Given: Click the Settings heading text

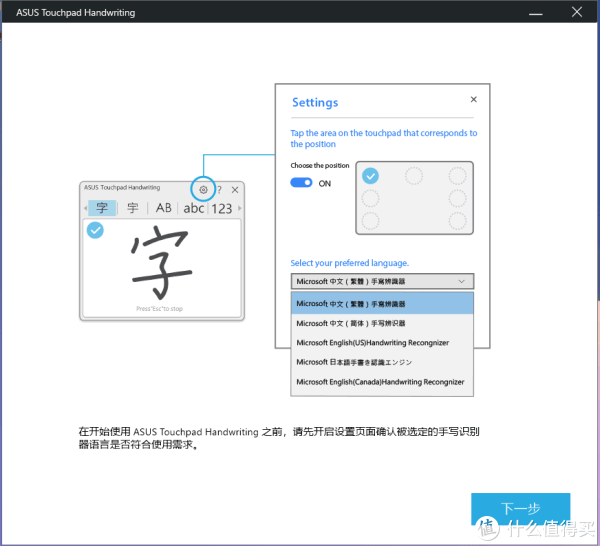Looking at the screenshot, I should pos(315,103).
